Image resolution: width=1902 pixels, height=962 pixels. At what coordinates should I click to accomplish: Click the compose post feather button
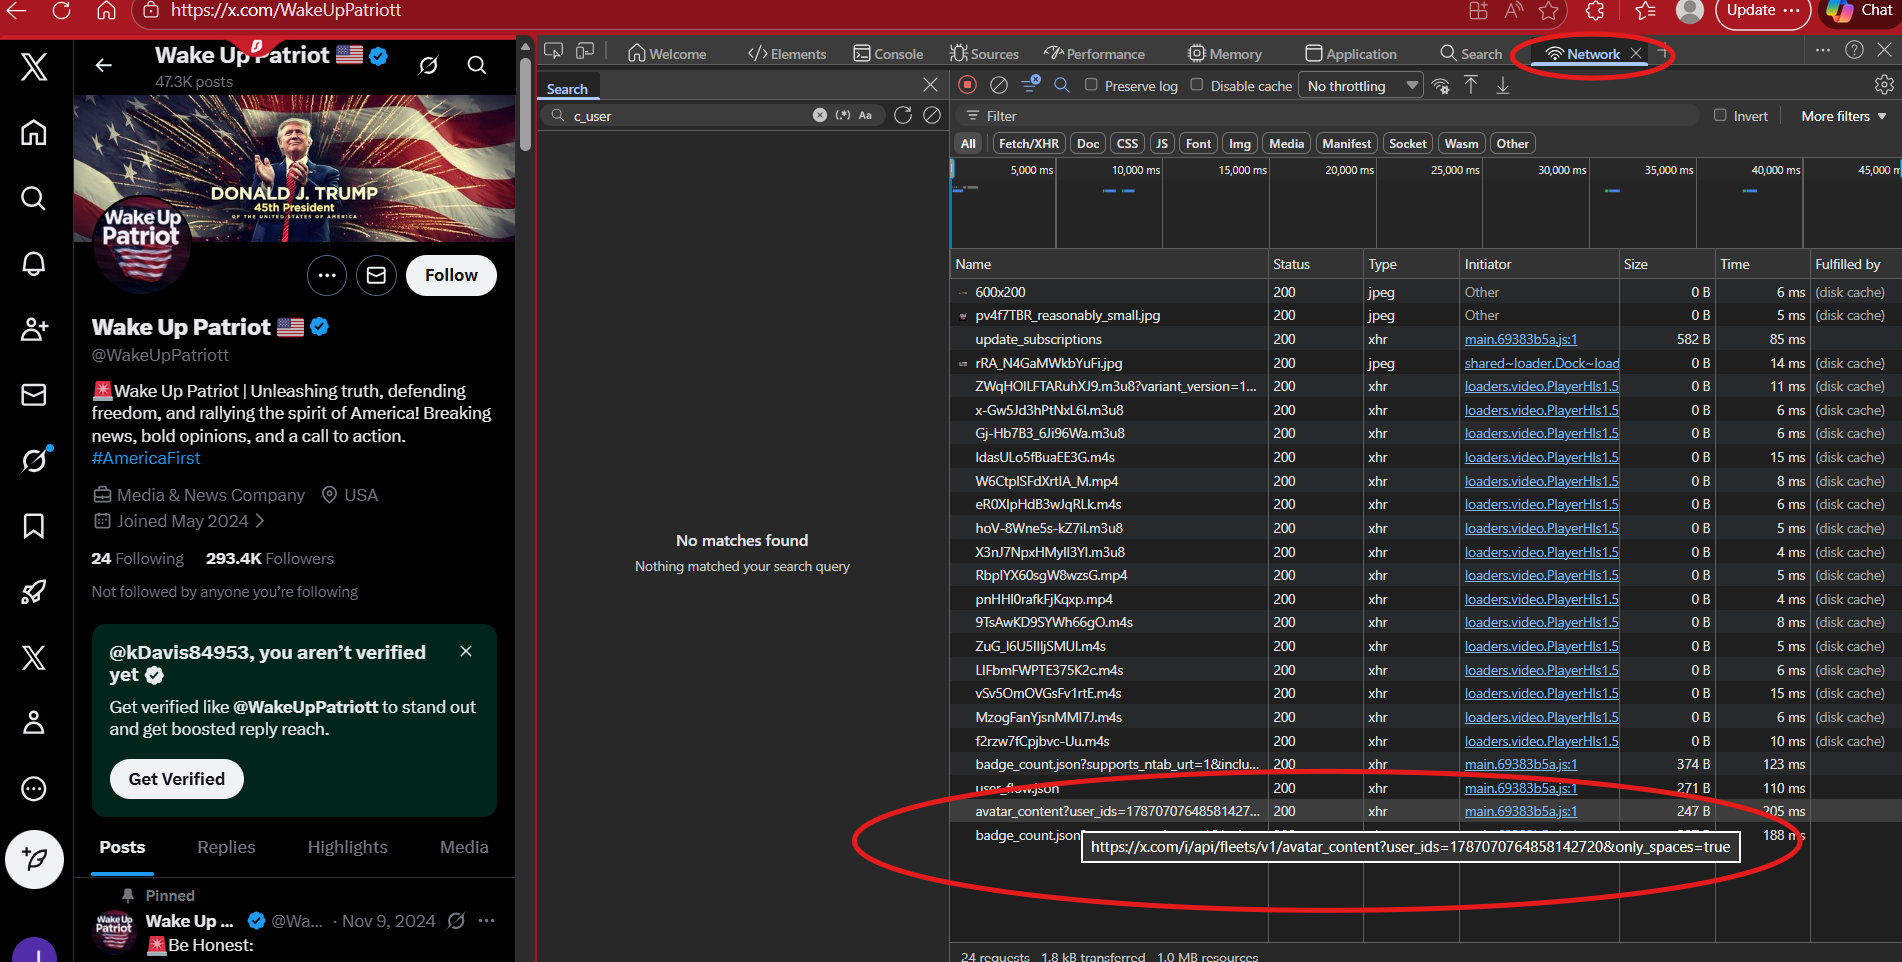[x=34, y=859]
